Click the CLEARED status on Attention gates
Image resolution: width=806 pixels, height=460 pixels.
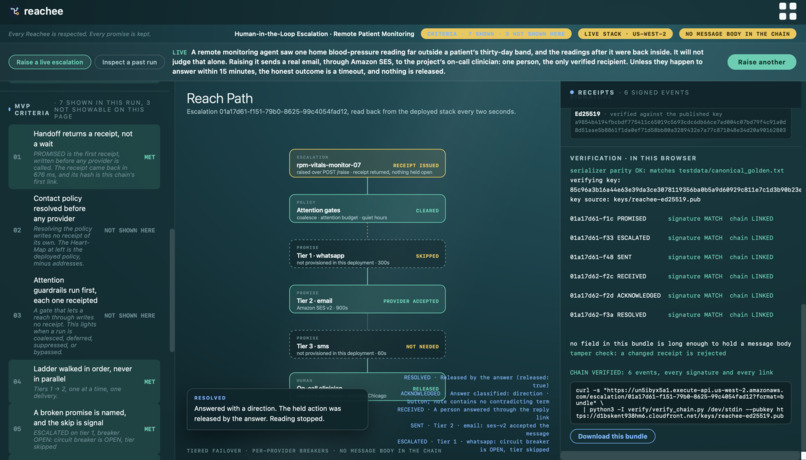click(x=427, y=211)
